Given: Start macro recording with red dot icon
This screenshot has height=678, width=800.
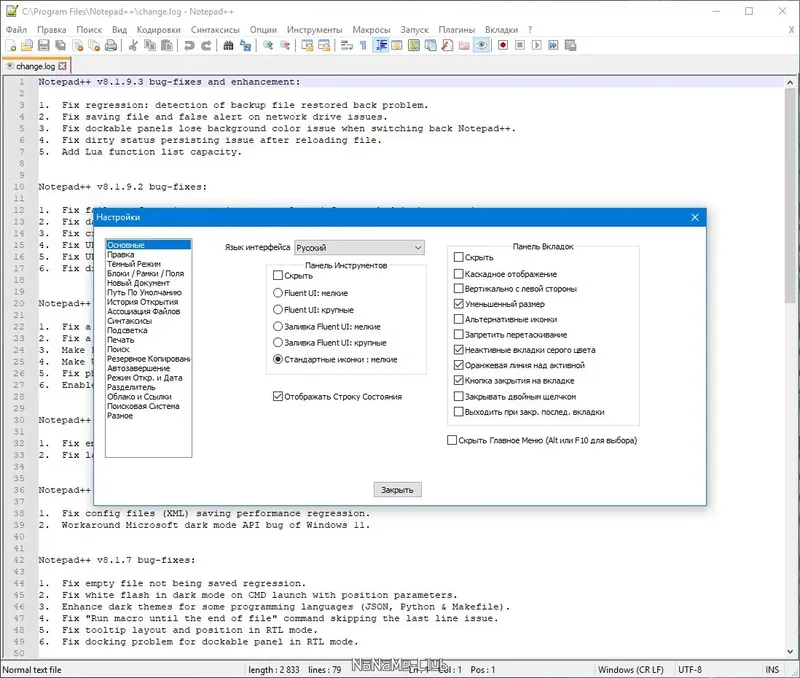Looking at the screenshot, I should pyautogui.click(x=503, y=46).
